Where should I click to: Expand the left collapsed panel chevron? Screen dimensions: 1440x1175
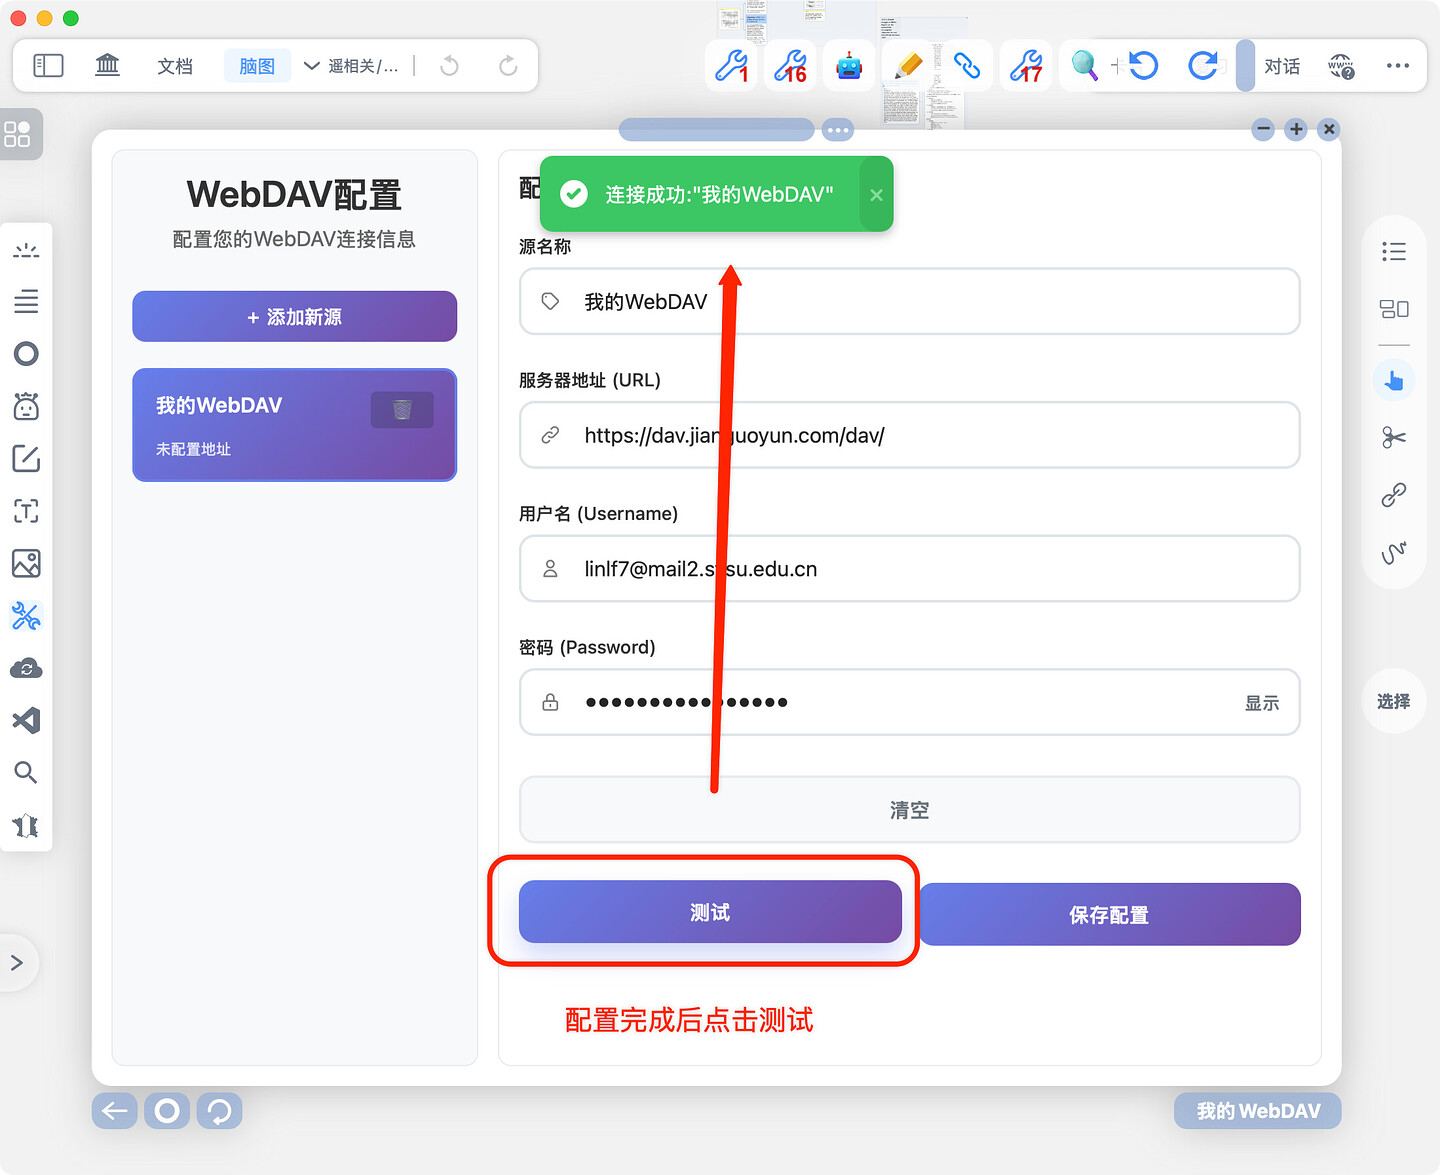(17, 963)
